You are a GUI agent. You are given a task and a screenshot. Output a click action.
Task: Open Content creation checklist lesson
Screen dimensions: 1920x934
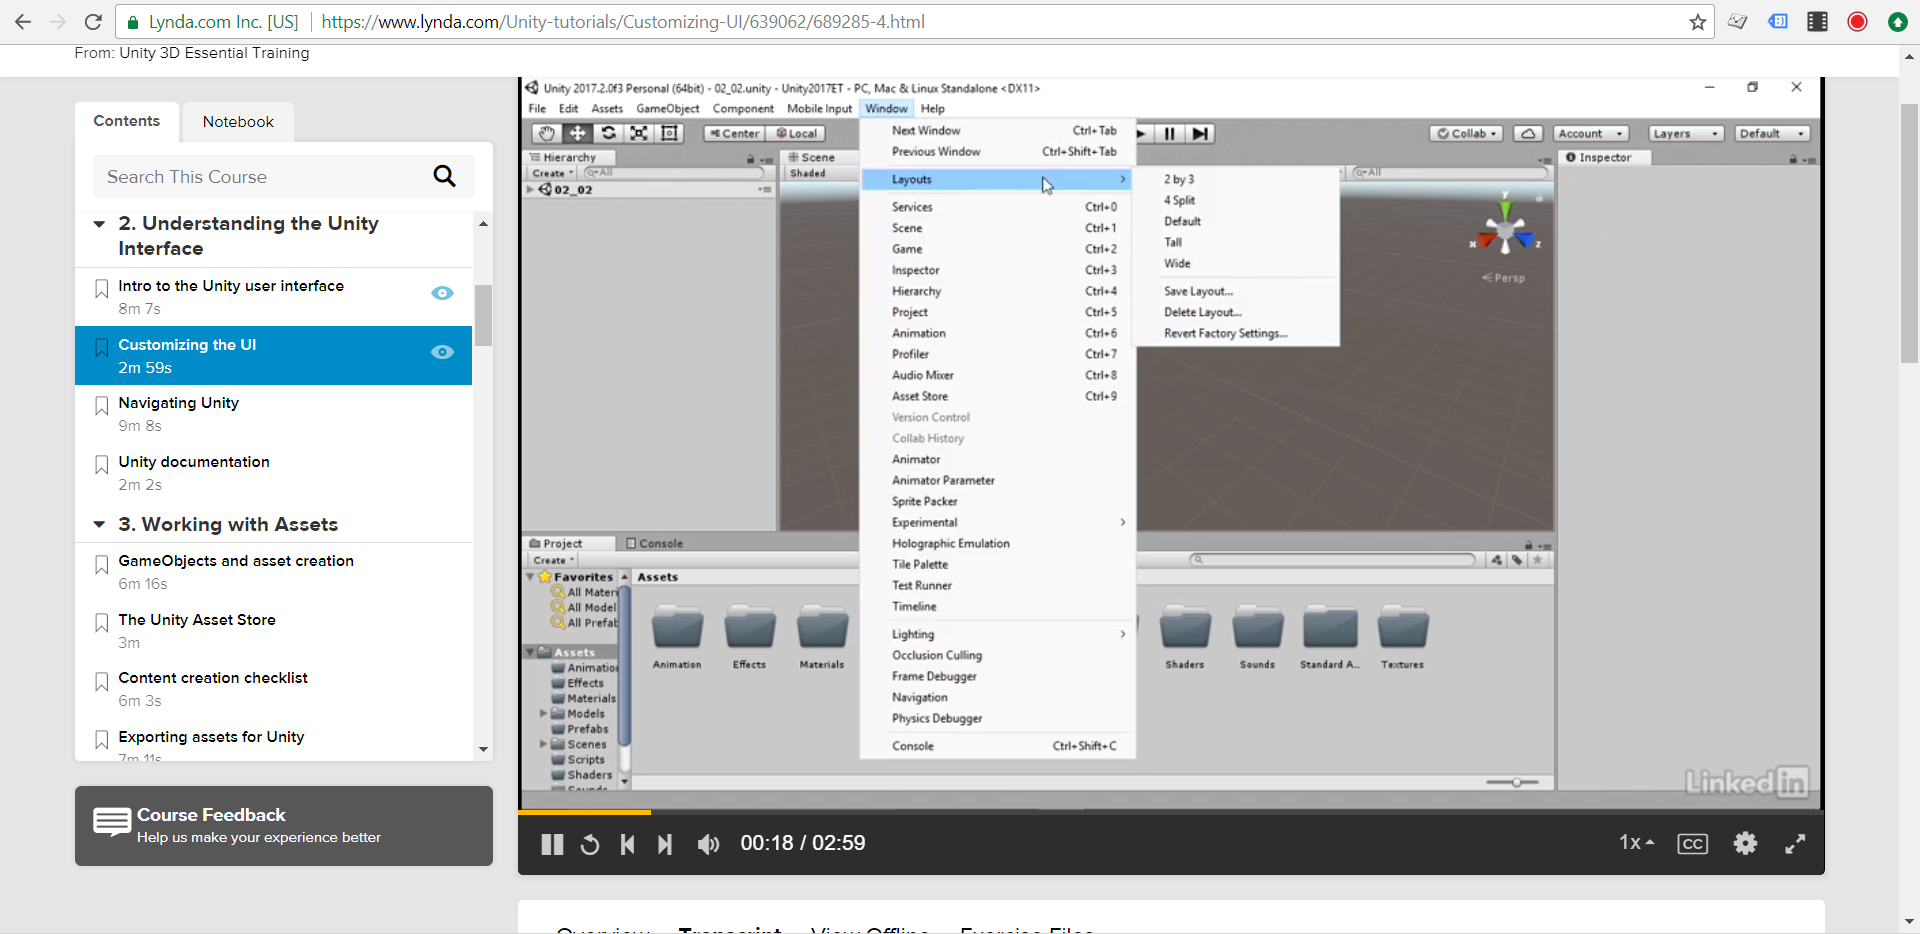pyautogui.click(x=213, y=678)
